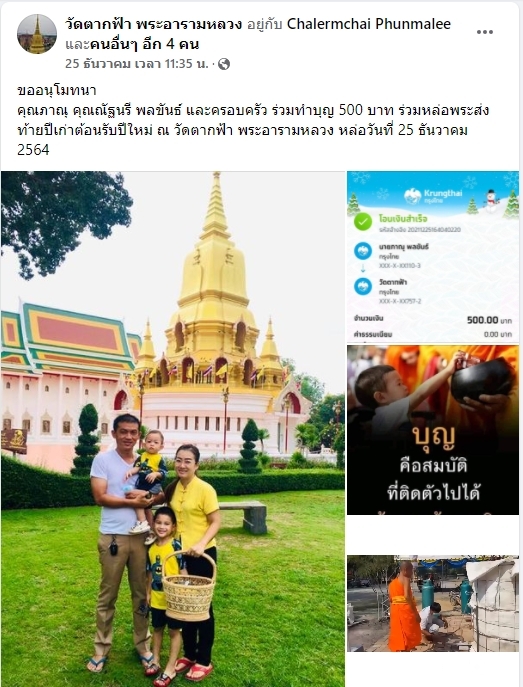523x687 pixels.
Task: Click the green success checkmark on slip
Action: click(363, 222)
